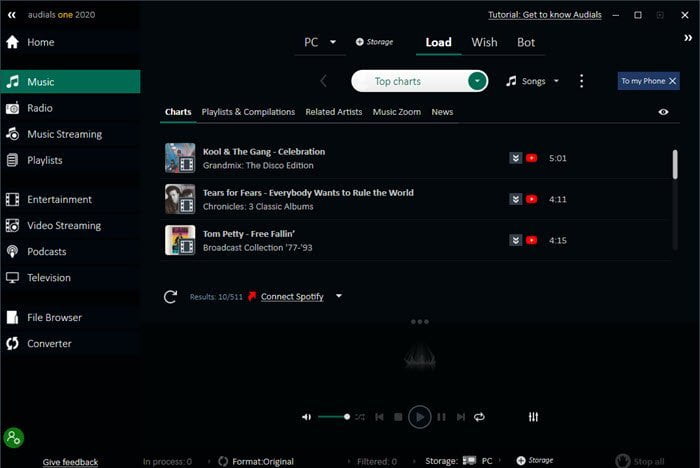Open YouTube source for Free Fallin'

(x=531, y=240)
